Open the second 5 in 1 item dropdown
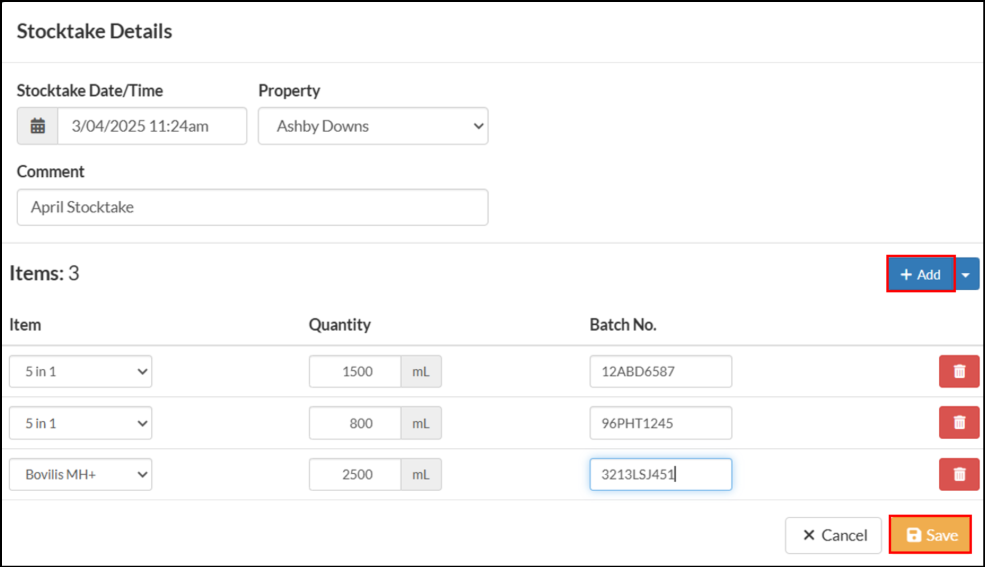The image size is (985, 567). pos(80,423)
